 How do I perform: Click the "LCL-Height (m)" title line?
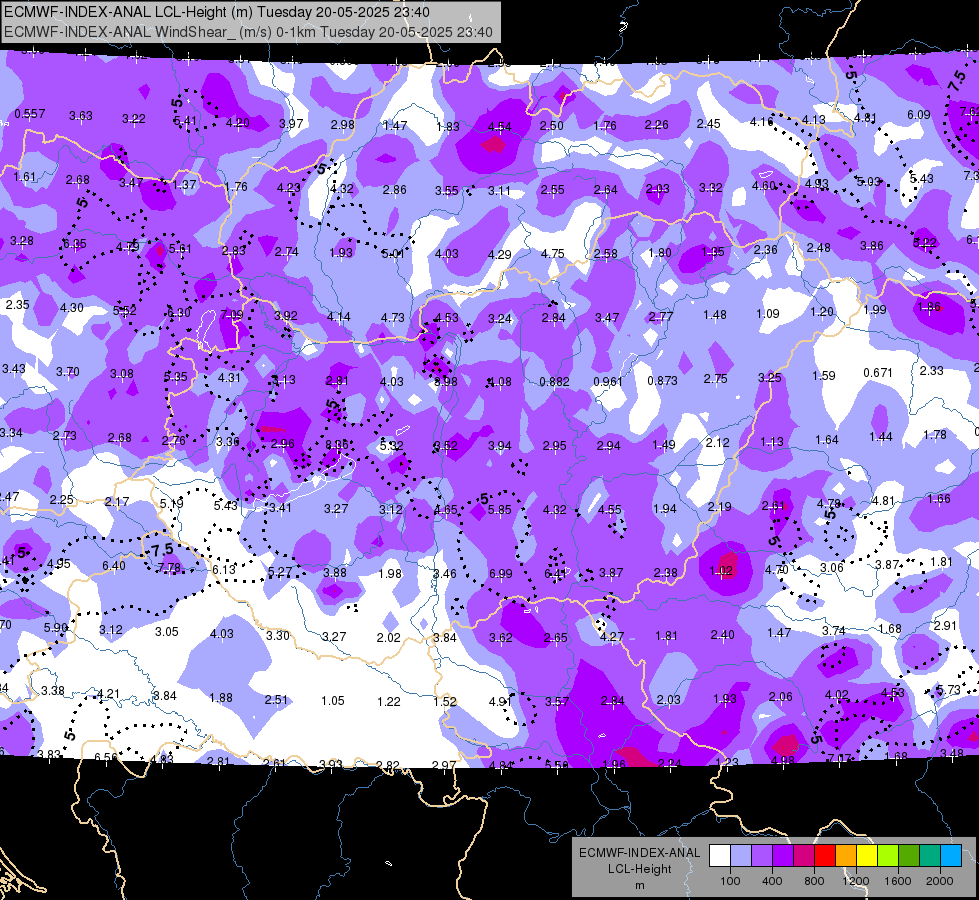(x=217, y=12)
